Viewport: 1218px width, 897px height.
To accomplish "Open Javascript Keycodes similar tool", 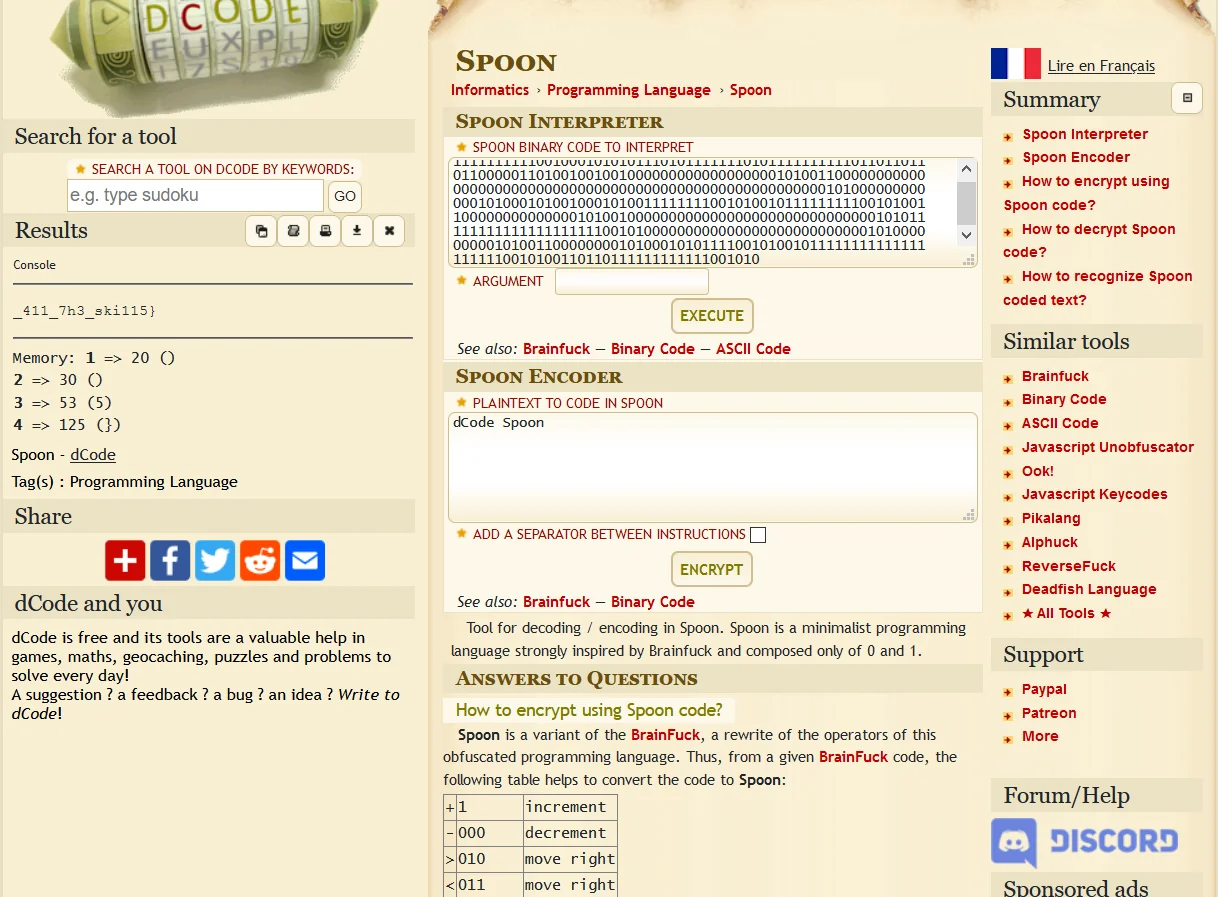I will click(1095, 494).
